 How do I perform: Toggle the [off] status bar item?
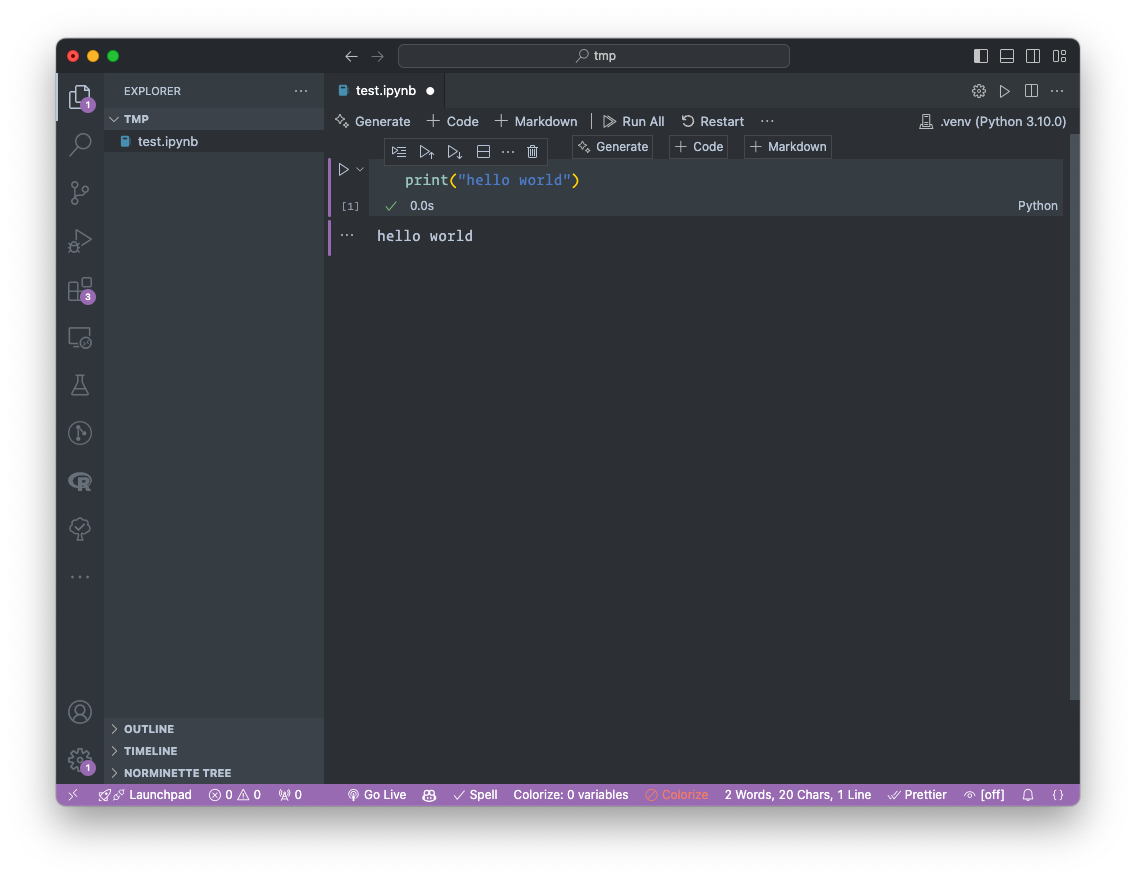point(984,795)
